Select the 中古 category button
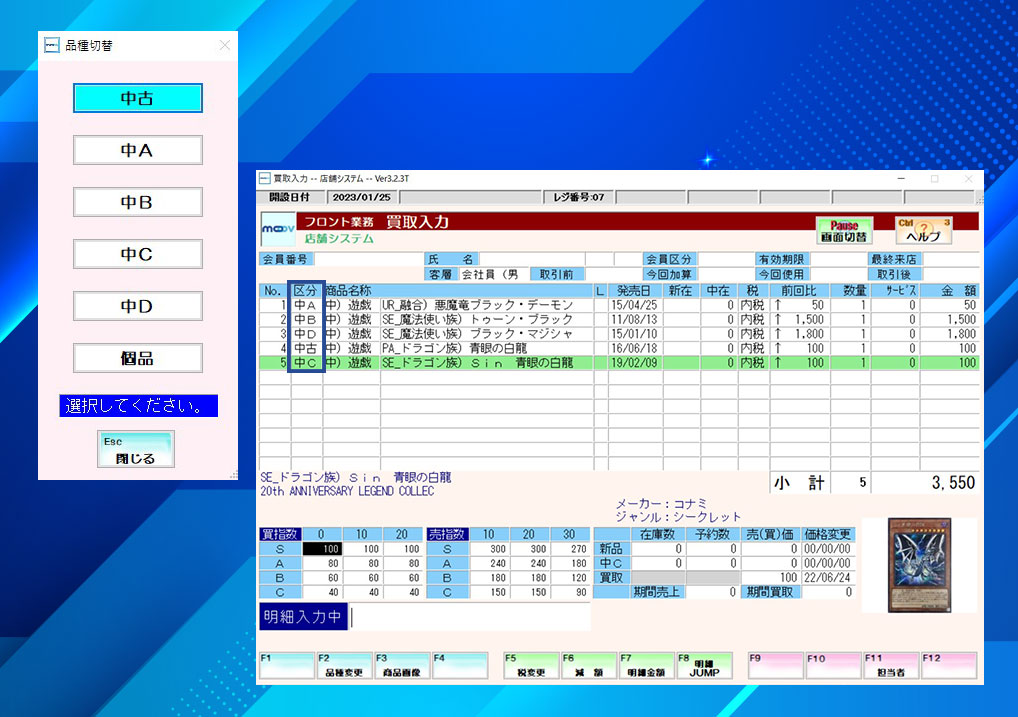This screenshot has height=717, width=1018. pyautogui.click(x=138, y=98)
